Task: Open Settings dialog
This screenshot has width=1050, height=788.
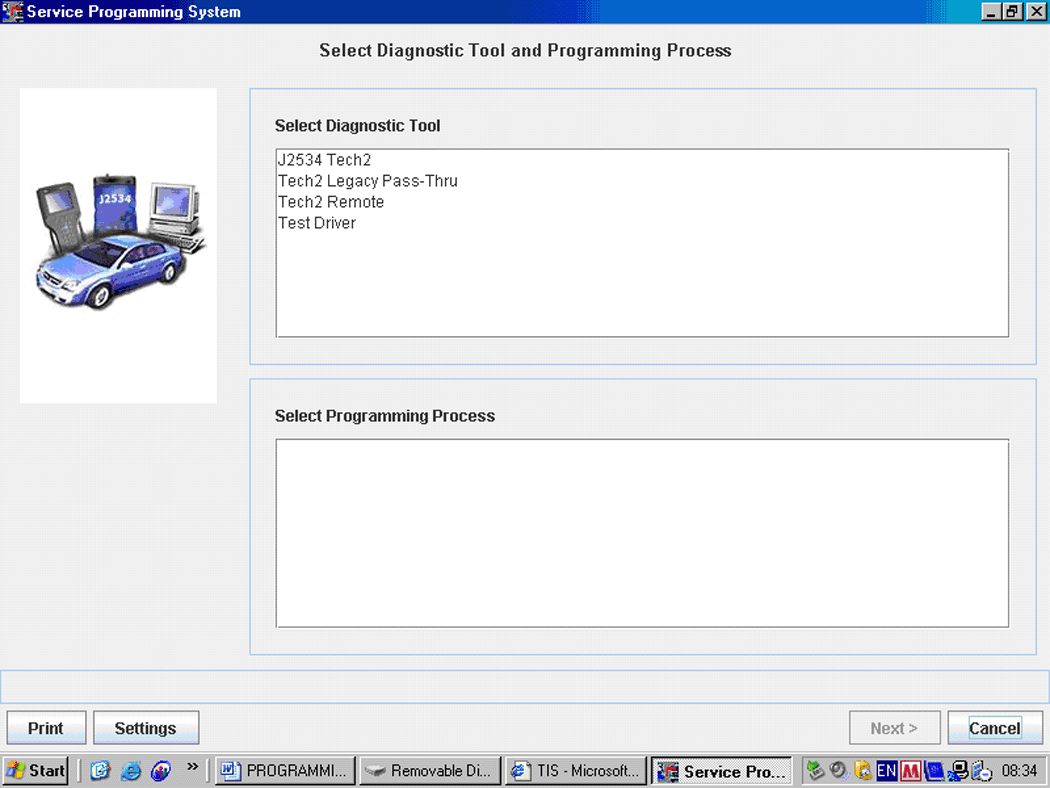Action: click(145, 728)
